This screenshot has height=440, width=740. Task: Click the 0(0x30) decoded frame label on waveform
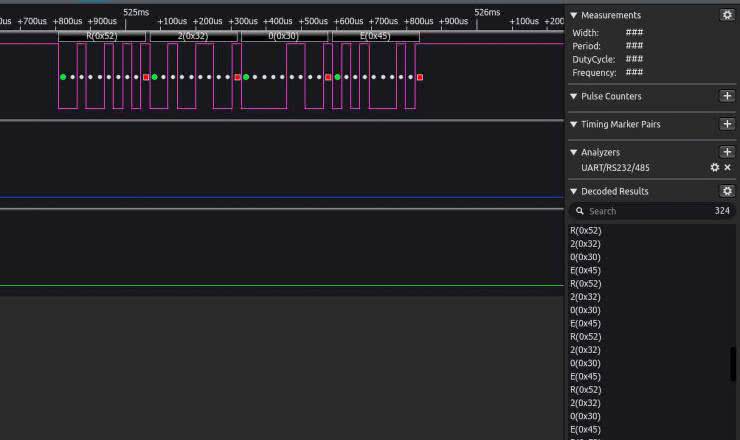click(284, 36)
